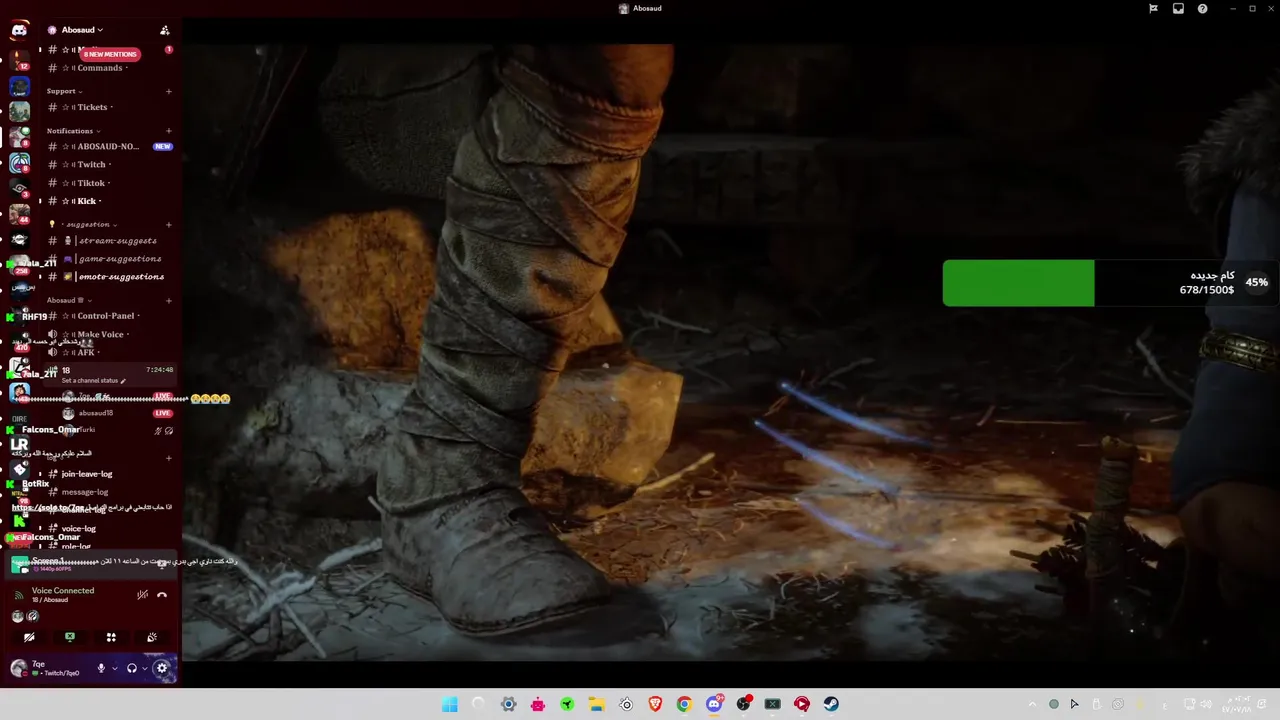This screenshot has height=720, width=1280.
Task: Open the ABOSAUD-NO... channel marked NEW
Action: (108, 147)
